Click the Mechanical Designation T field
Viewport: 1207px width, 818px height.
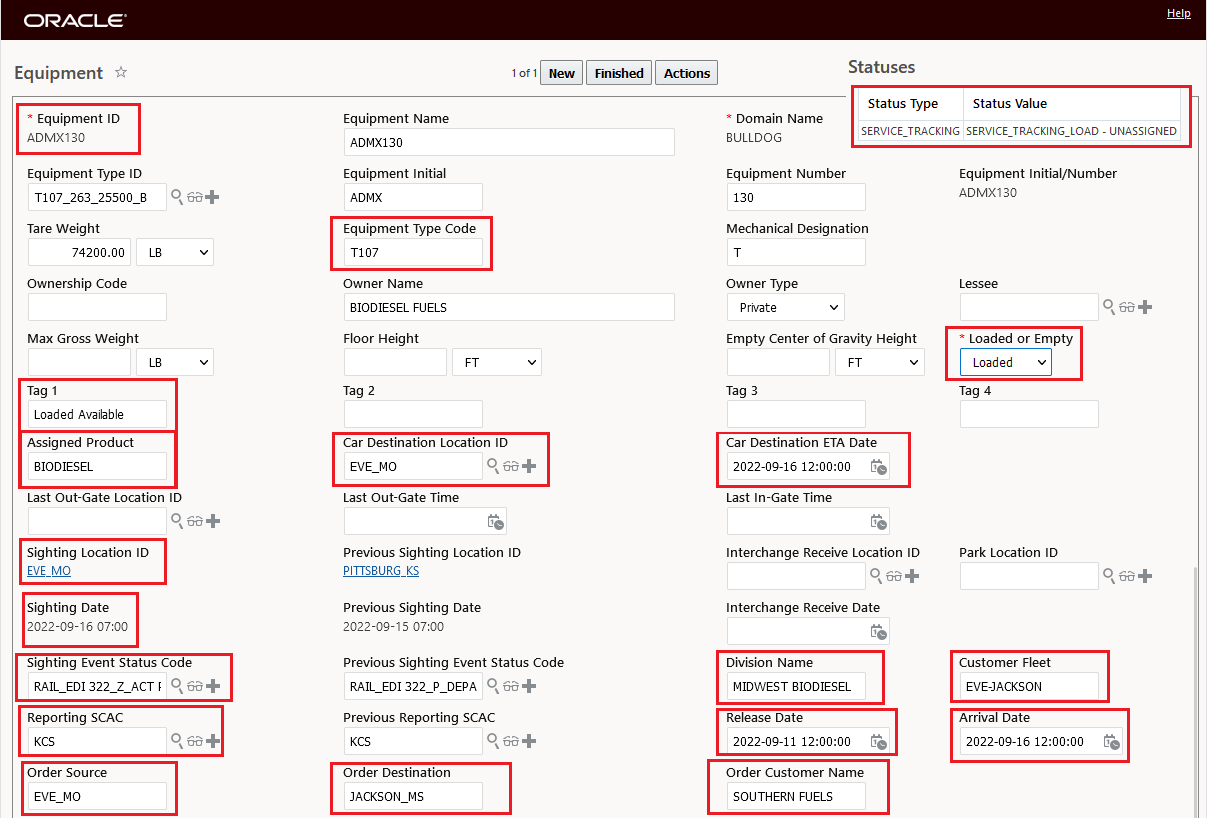pos(796,252)
